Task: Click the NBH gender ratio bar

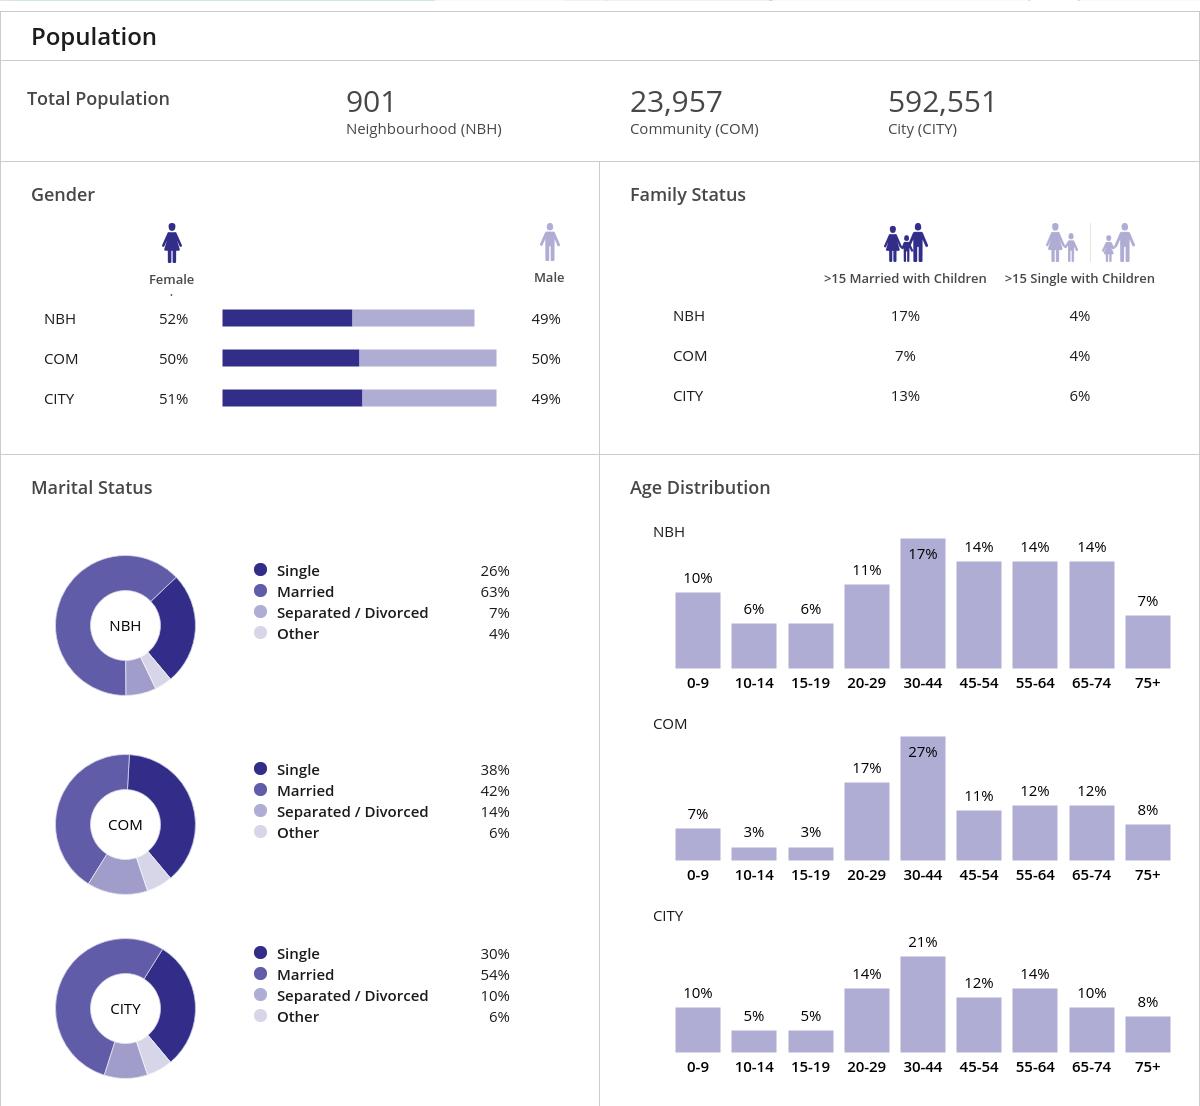Action: point(348,318)
